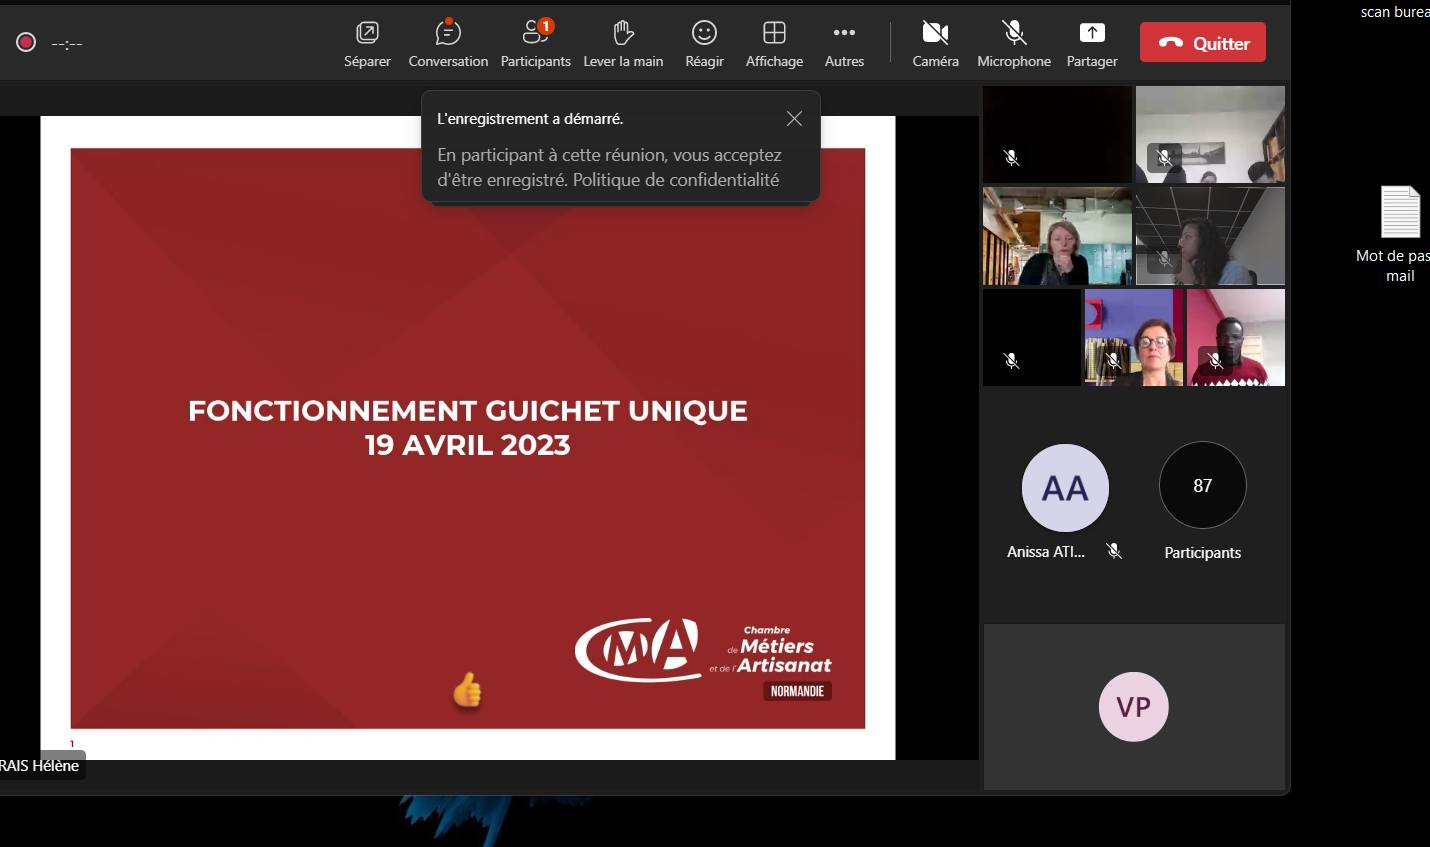Open the Réagir reactions menu
Viewport: 1430px width, 847px height.
click(x=704, y=44)
